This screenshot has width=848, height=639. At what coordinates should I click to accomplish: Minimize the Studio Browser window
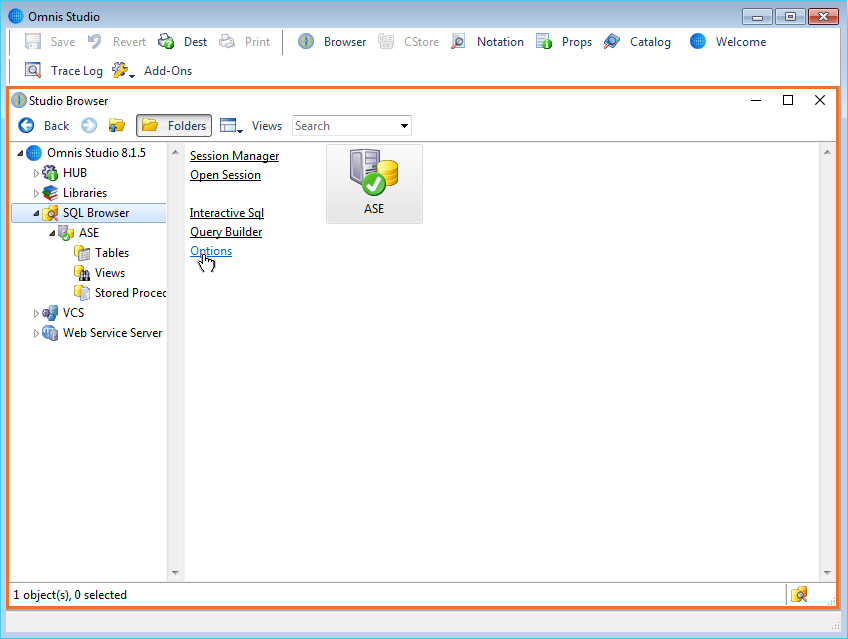756,100
